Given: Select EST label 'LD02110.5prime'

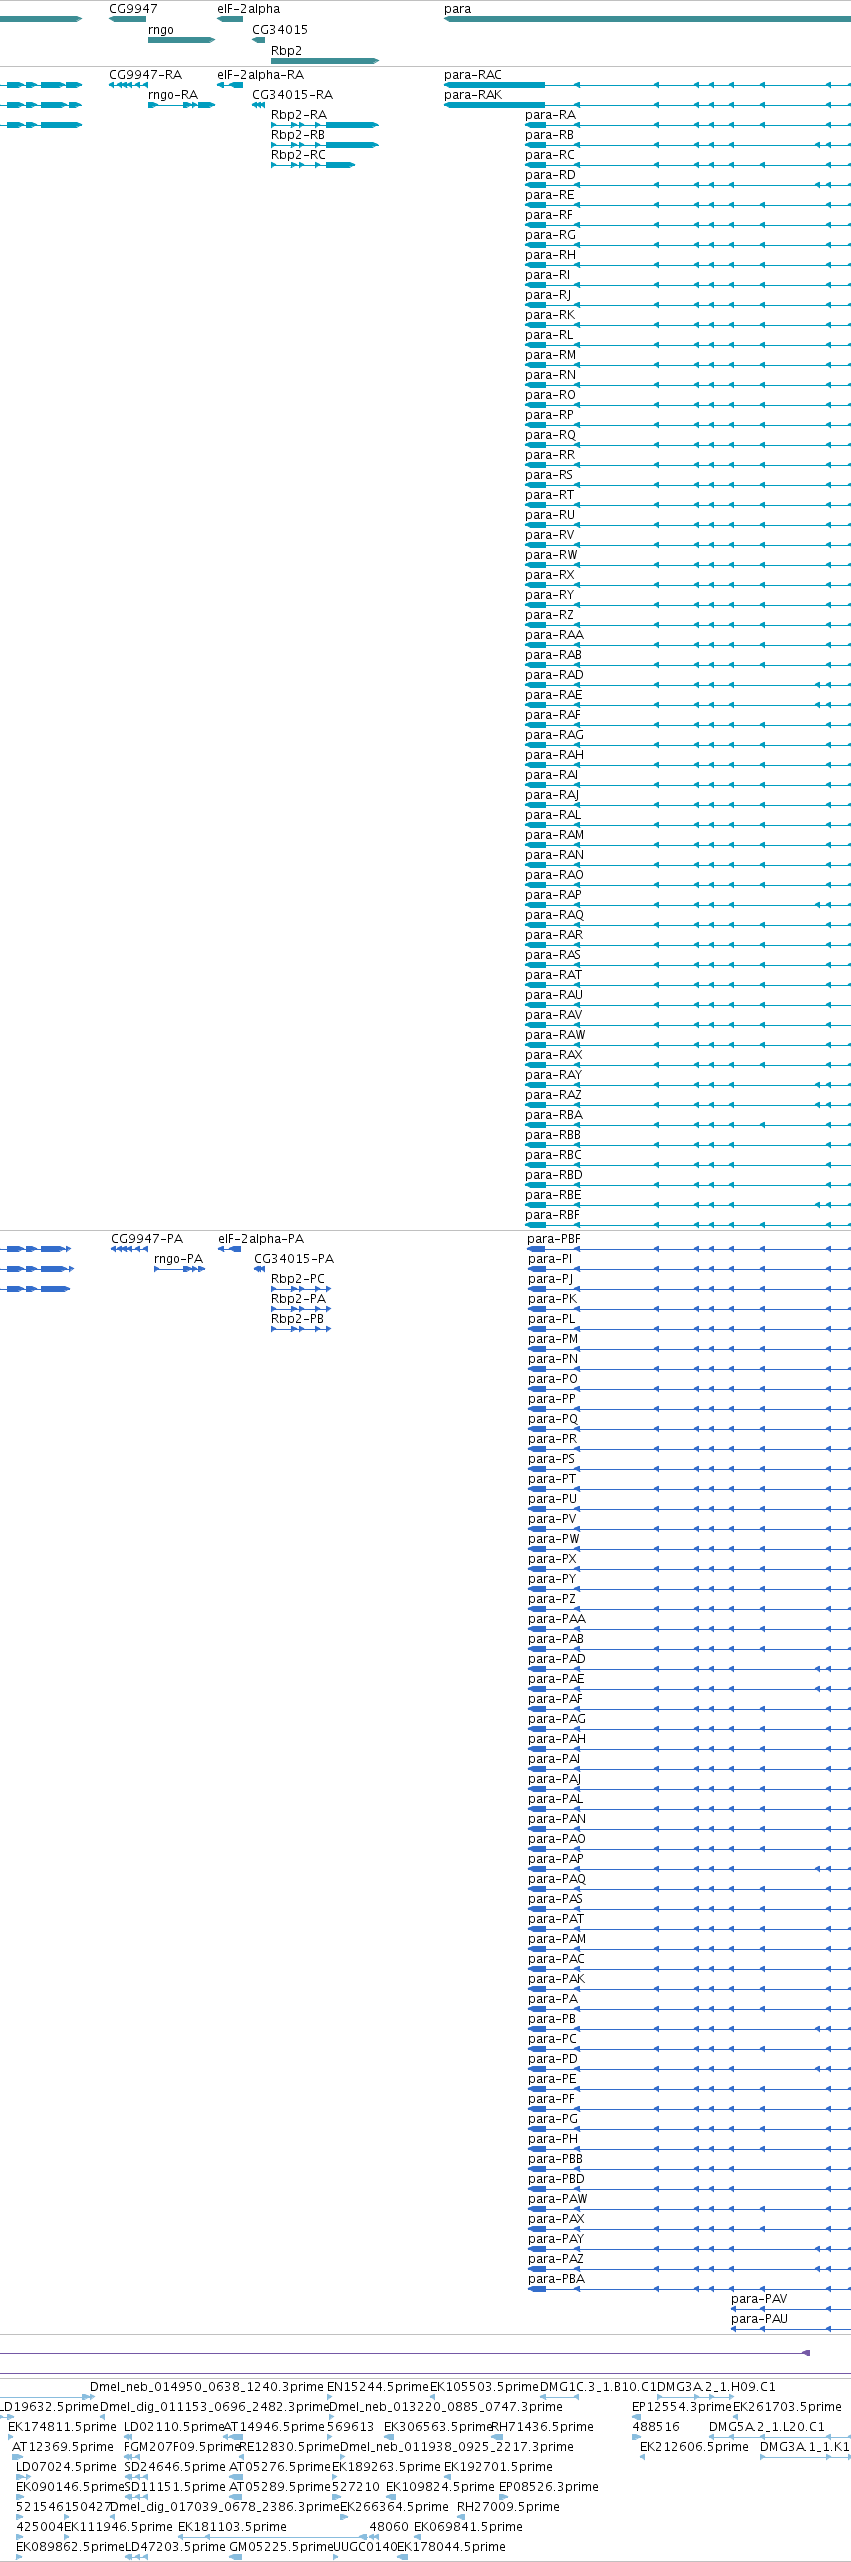Looking at the screenshot, I should (x=174, y=2427).
